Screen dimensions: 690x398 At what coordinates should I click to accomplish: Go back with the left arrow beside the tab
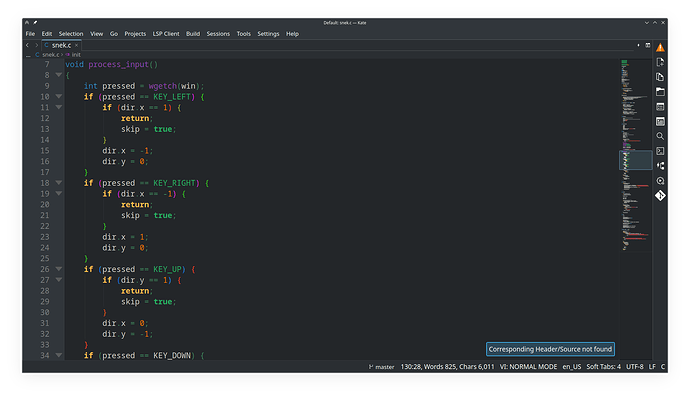pos(27,45)
